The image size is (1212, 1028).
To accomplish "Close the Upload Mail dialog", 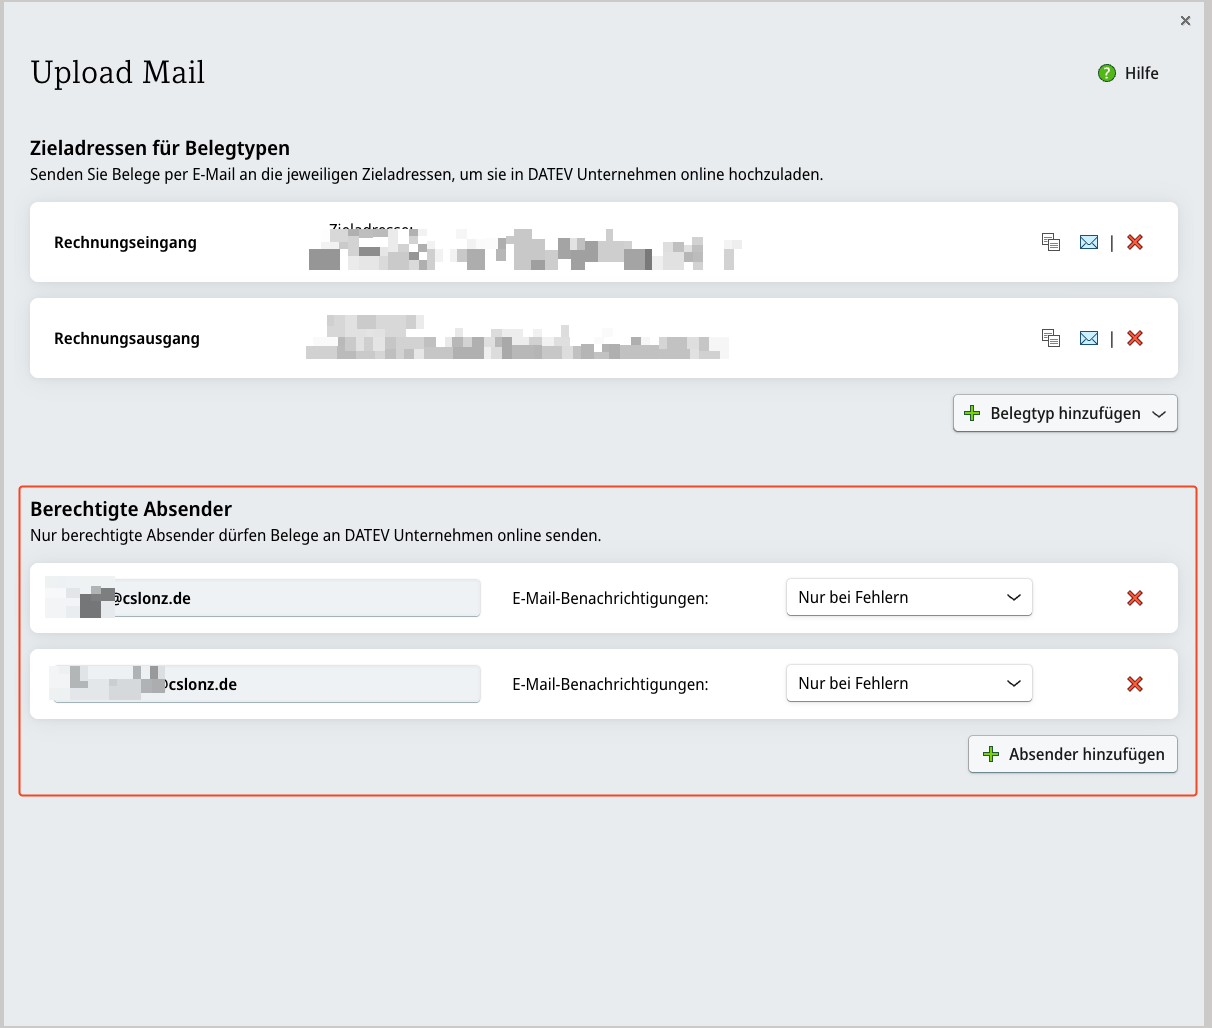I will click(1185, 21).
